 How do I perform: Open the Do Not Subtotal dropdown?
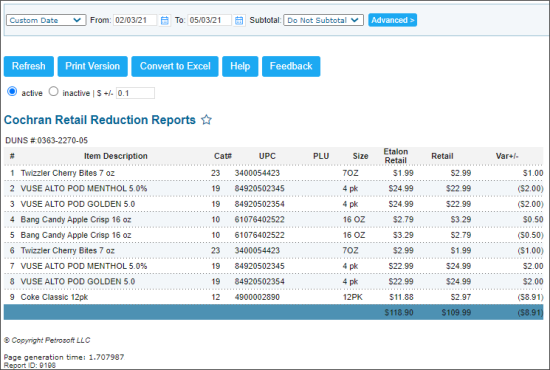(x=323, y=20)
